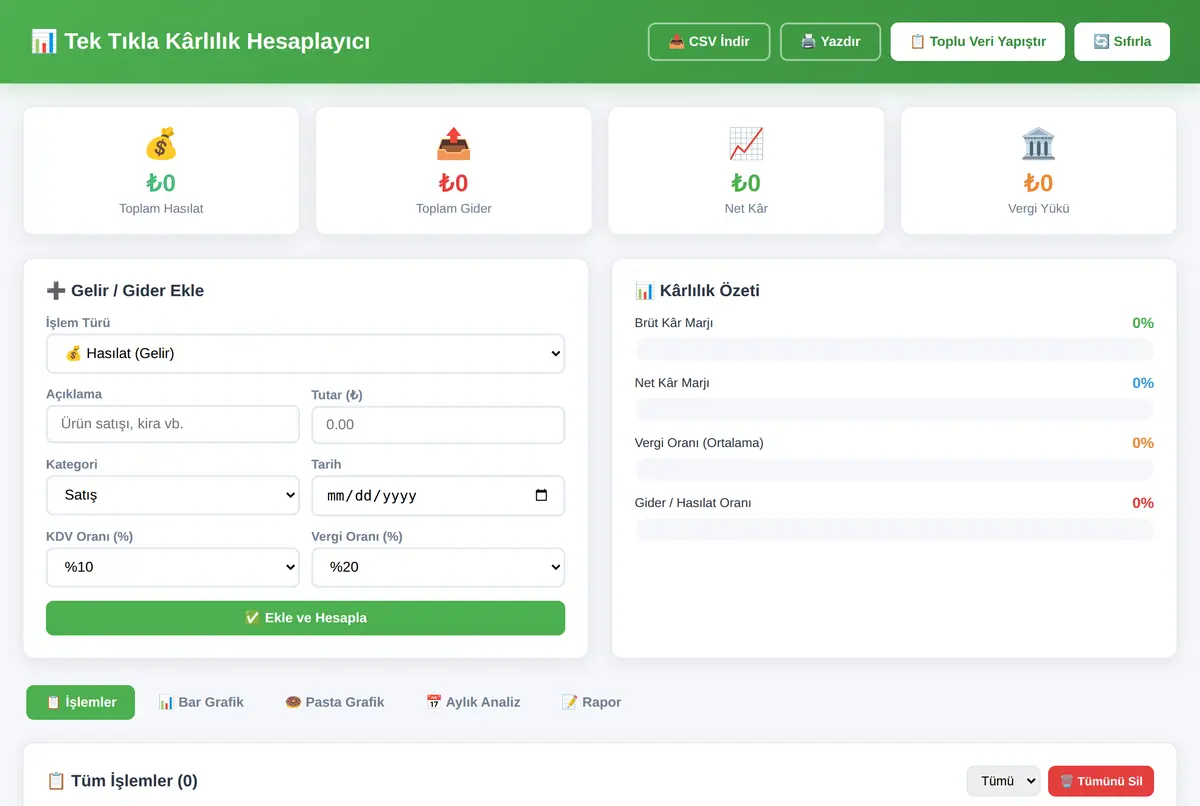
Task: Click the Vergi Oranı (Ortalama) progress bar
Action: [x=894, y=469]
